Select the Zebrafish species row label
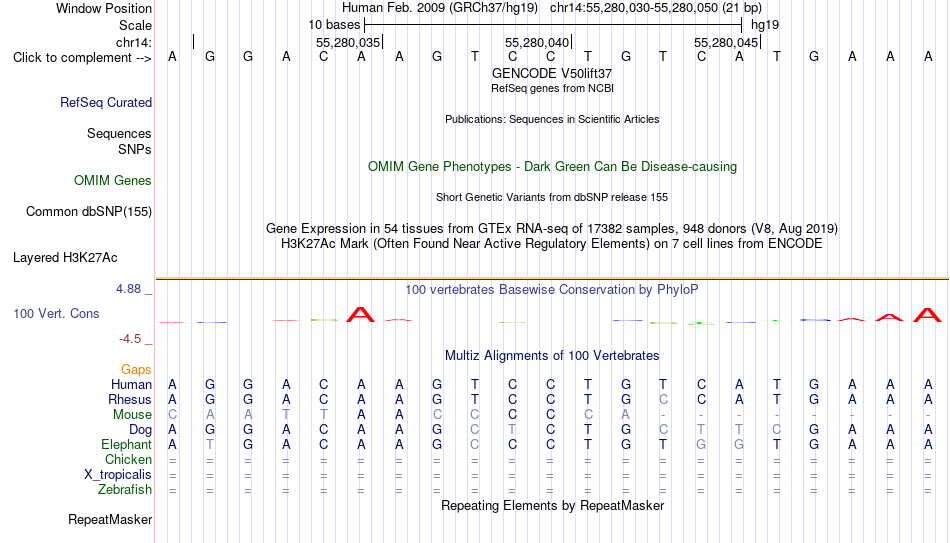 click(x=125, y=489)
